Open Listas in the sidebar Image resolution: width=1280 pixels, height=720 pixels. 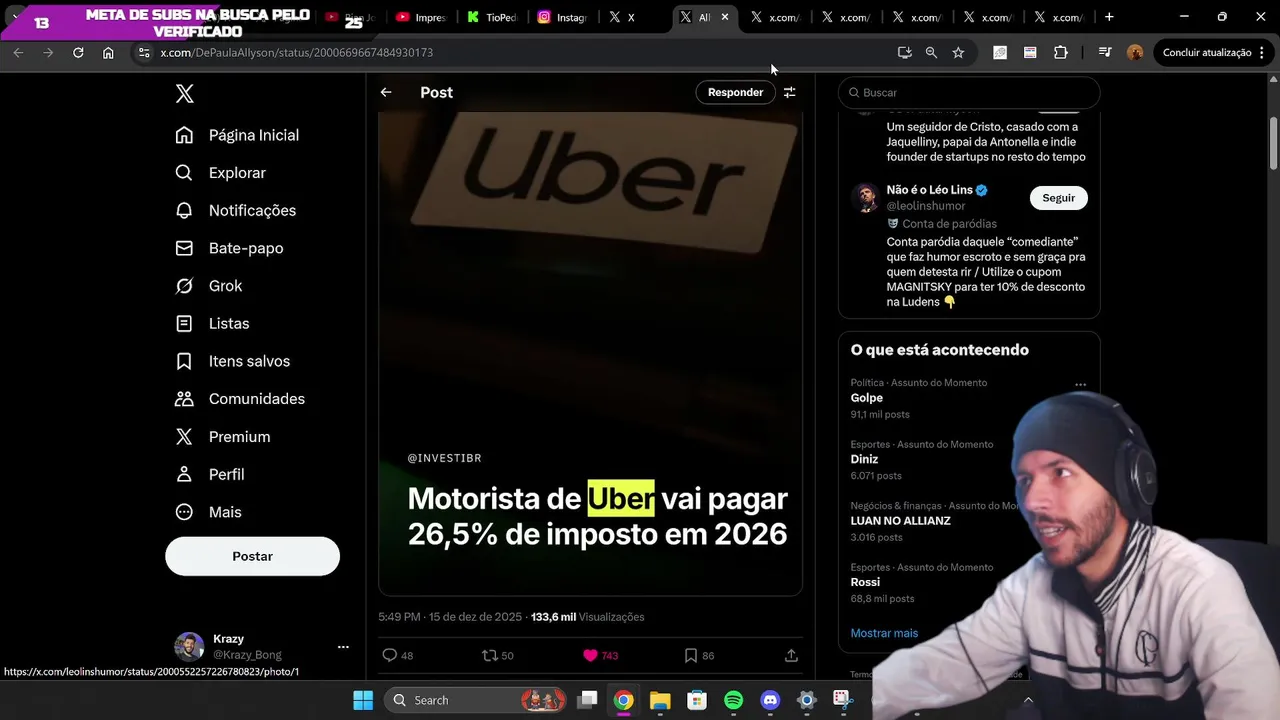[x=212, y=324]
